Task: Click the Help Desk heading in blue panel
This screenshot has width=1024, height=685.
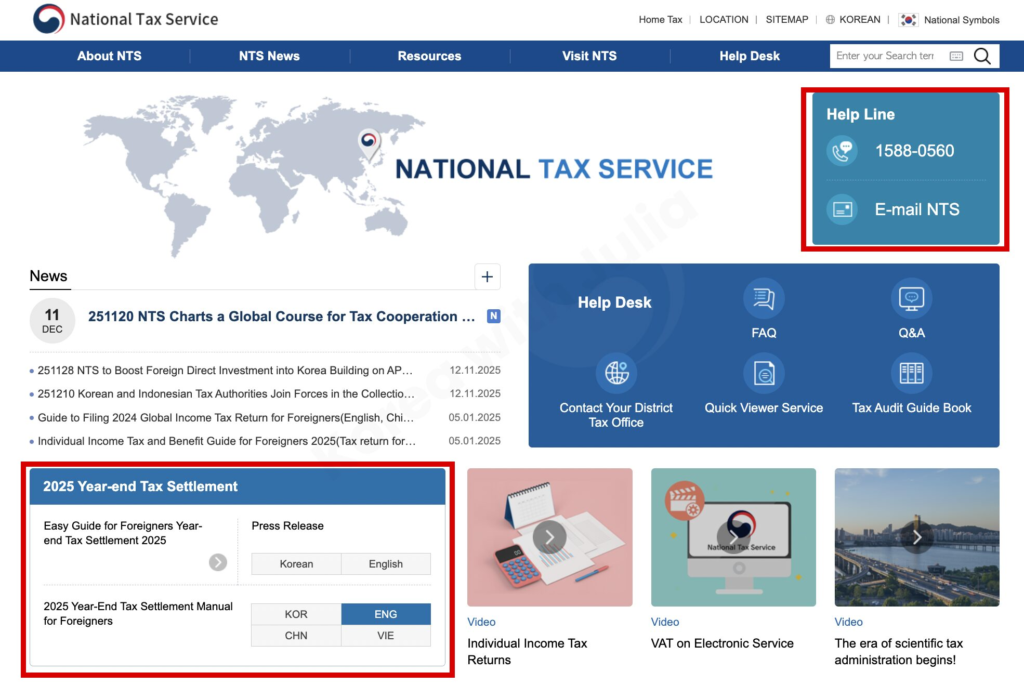Action: pyautogui.click(x=615, y=302)
